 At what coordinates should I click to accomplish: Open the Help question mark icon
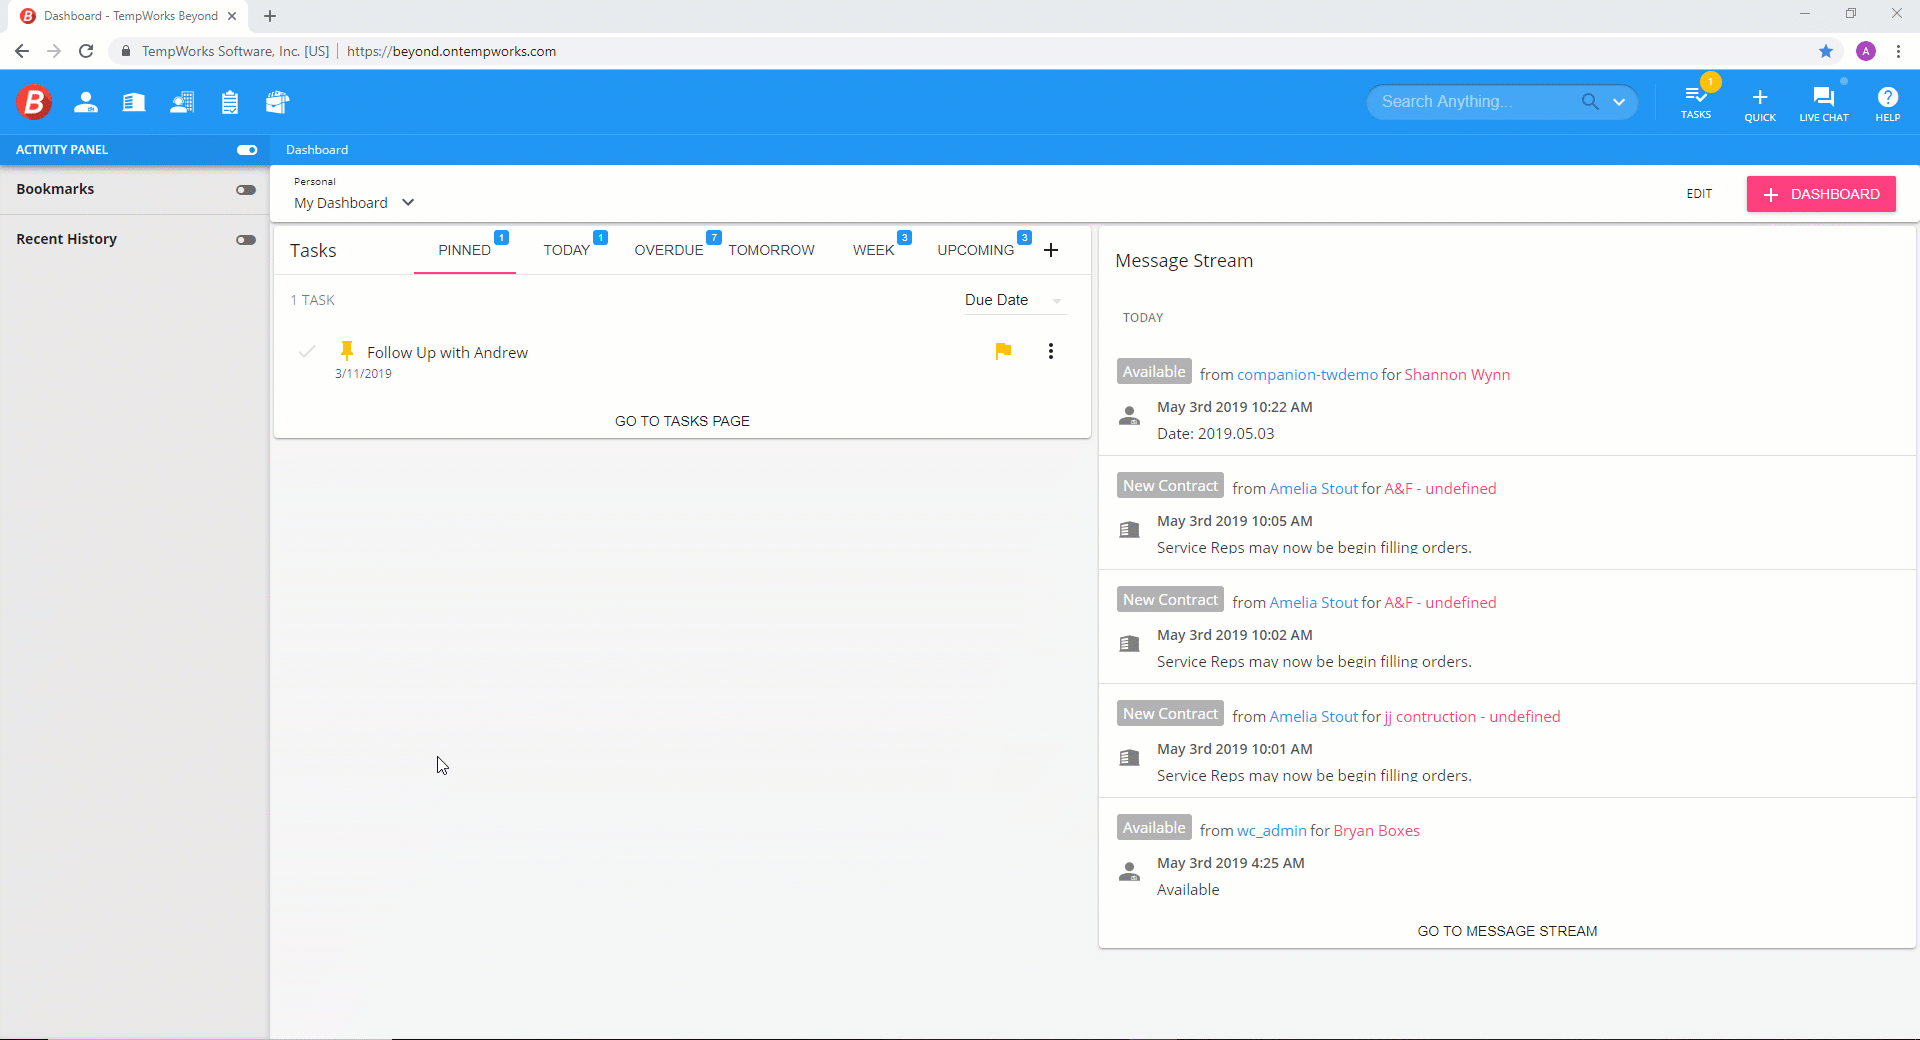pyautogui.click(x=1888, y=103)
